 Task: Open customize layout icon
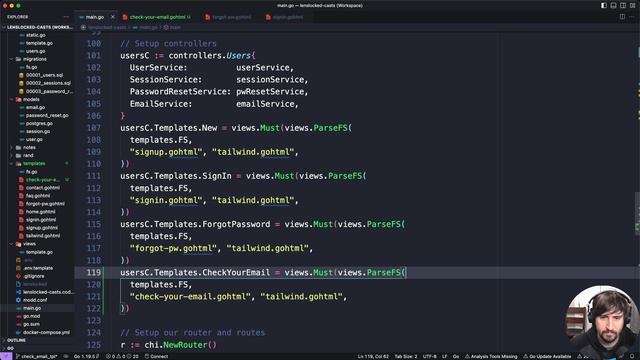coord(632,5)
